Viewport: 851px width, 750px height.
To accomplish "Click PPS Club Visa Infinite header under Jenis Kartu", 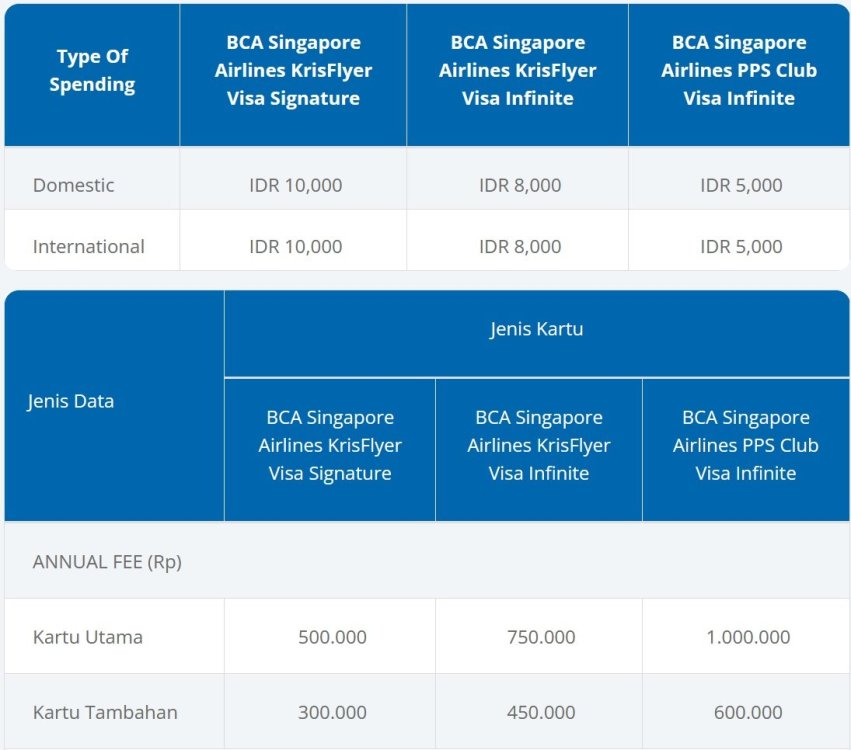I will coord(745,445).
